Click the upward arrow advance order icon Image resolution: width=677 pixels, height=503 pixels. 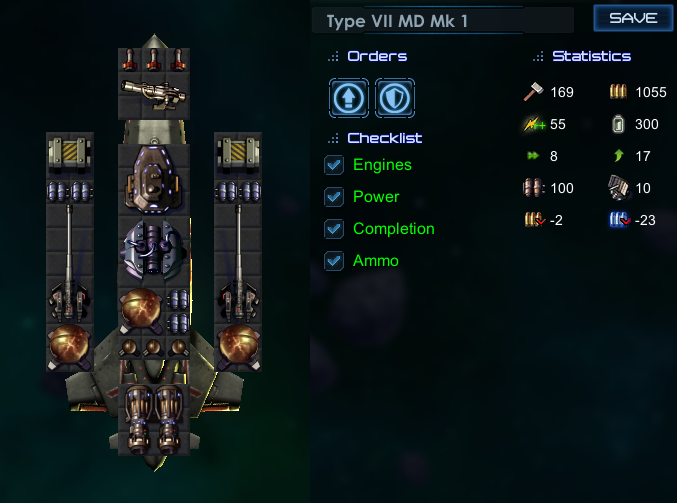click(349, 98)
